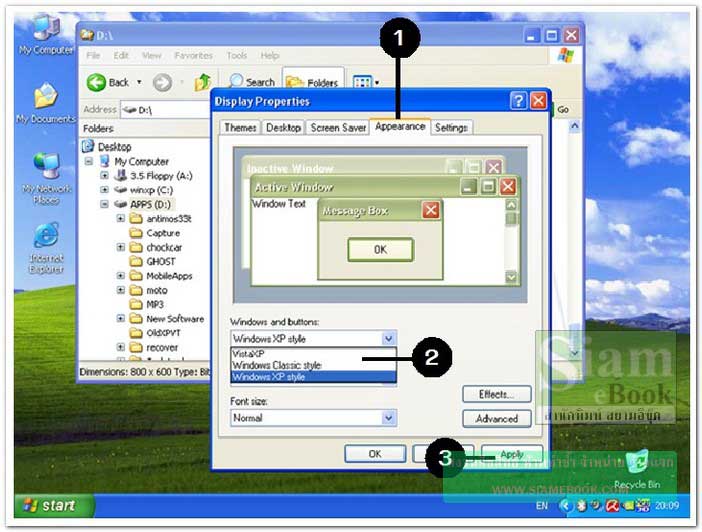This screenshot has width=702, height=532.
Task: Choose VistaXP from style list
Action: 313,353
